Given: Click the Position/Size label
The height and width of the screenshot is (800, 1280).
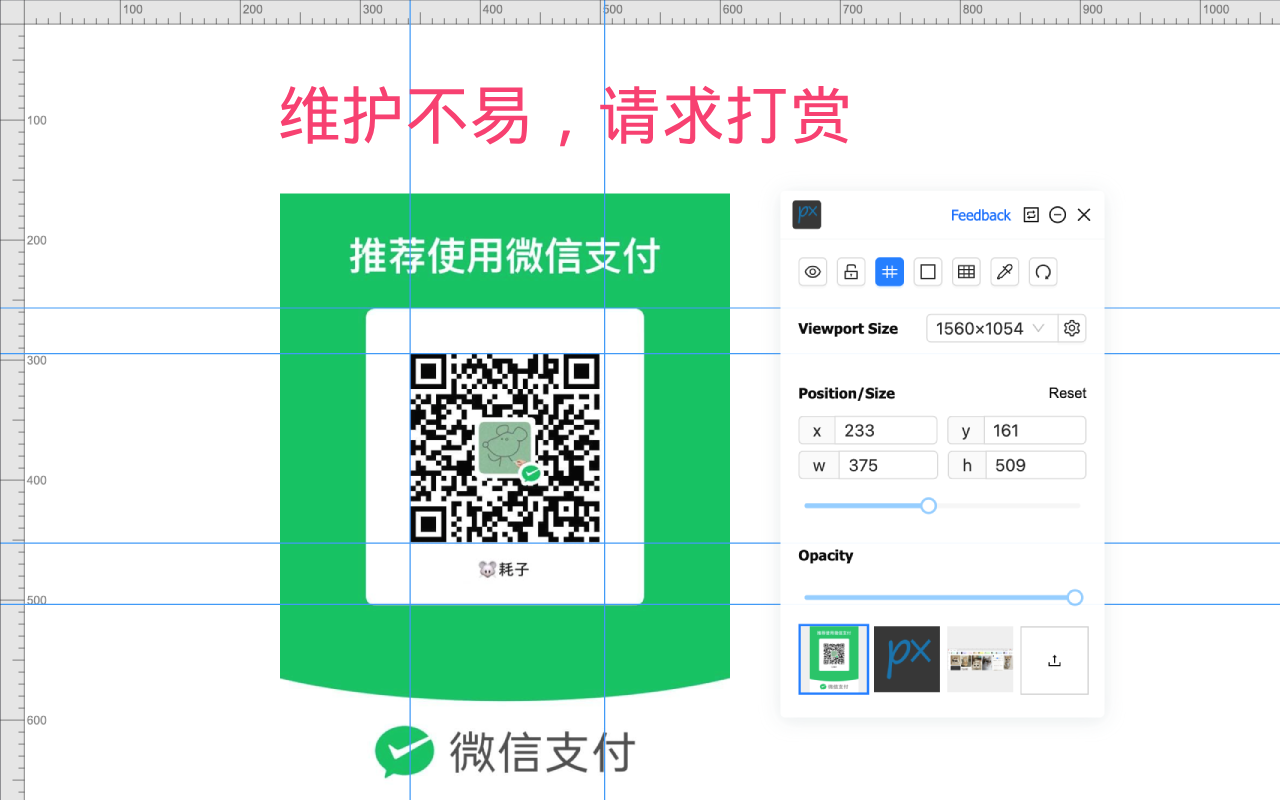Looking at the screenshot, I should coord(847,393).
